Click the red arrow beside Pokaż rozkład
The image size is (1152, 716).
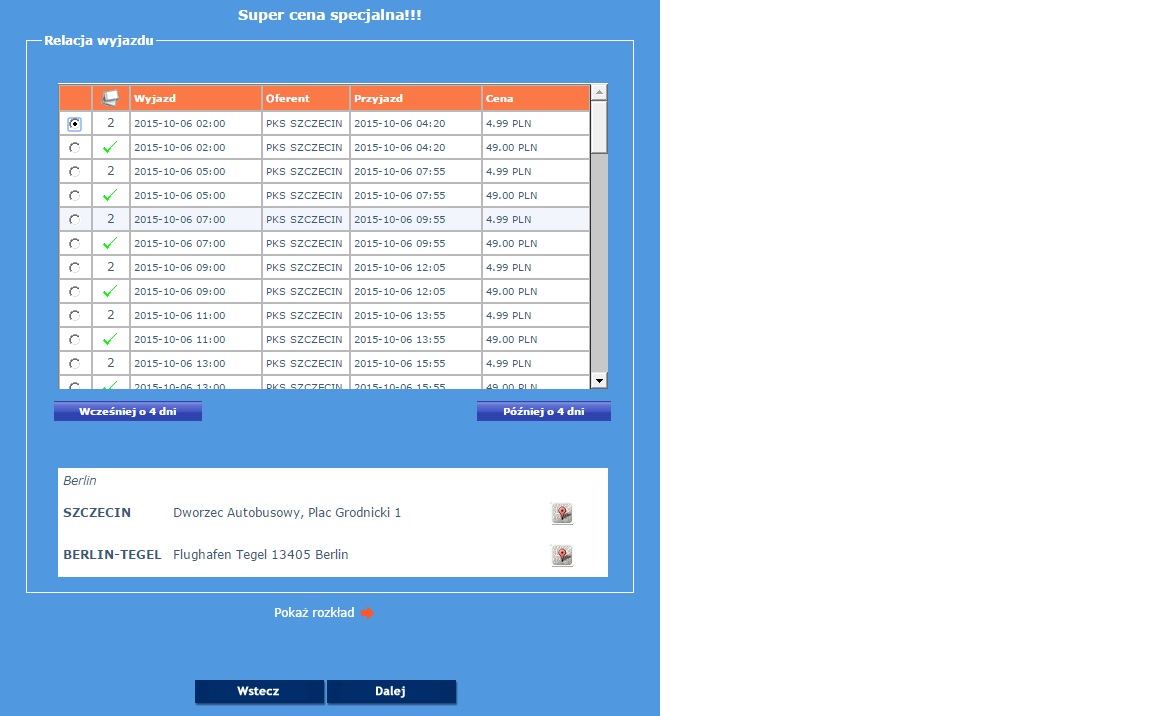coord(367,613)
